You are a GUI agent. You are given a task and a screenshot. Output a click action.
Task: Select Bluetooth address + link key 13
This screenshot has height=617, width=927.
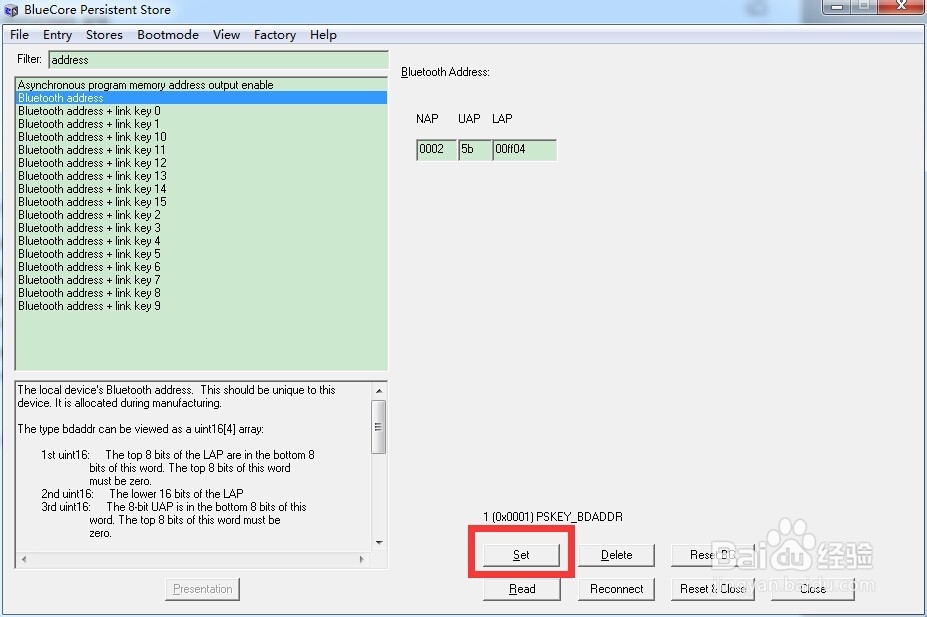201,176
